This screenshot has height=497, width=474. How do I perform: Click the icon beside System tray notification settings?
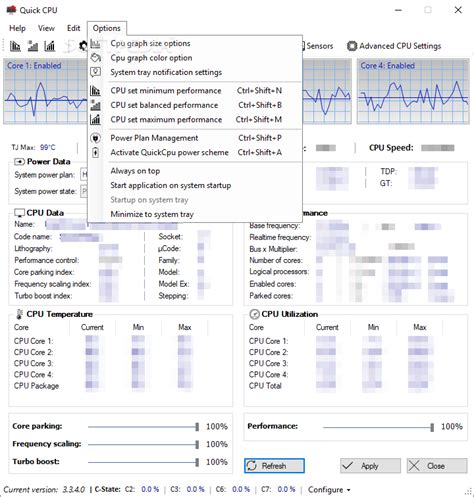[95, 72]
